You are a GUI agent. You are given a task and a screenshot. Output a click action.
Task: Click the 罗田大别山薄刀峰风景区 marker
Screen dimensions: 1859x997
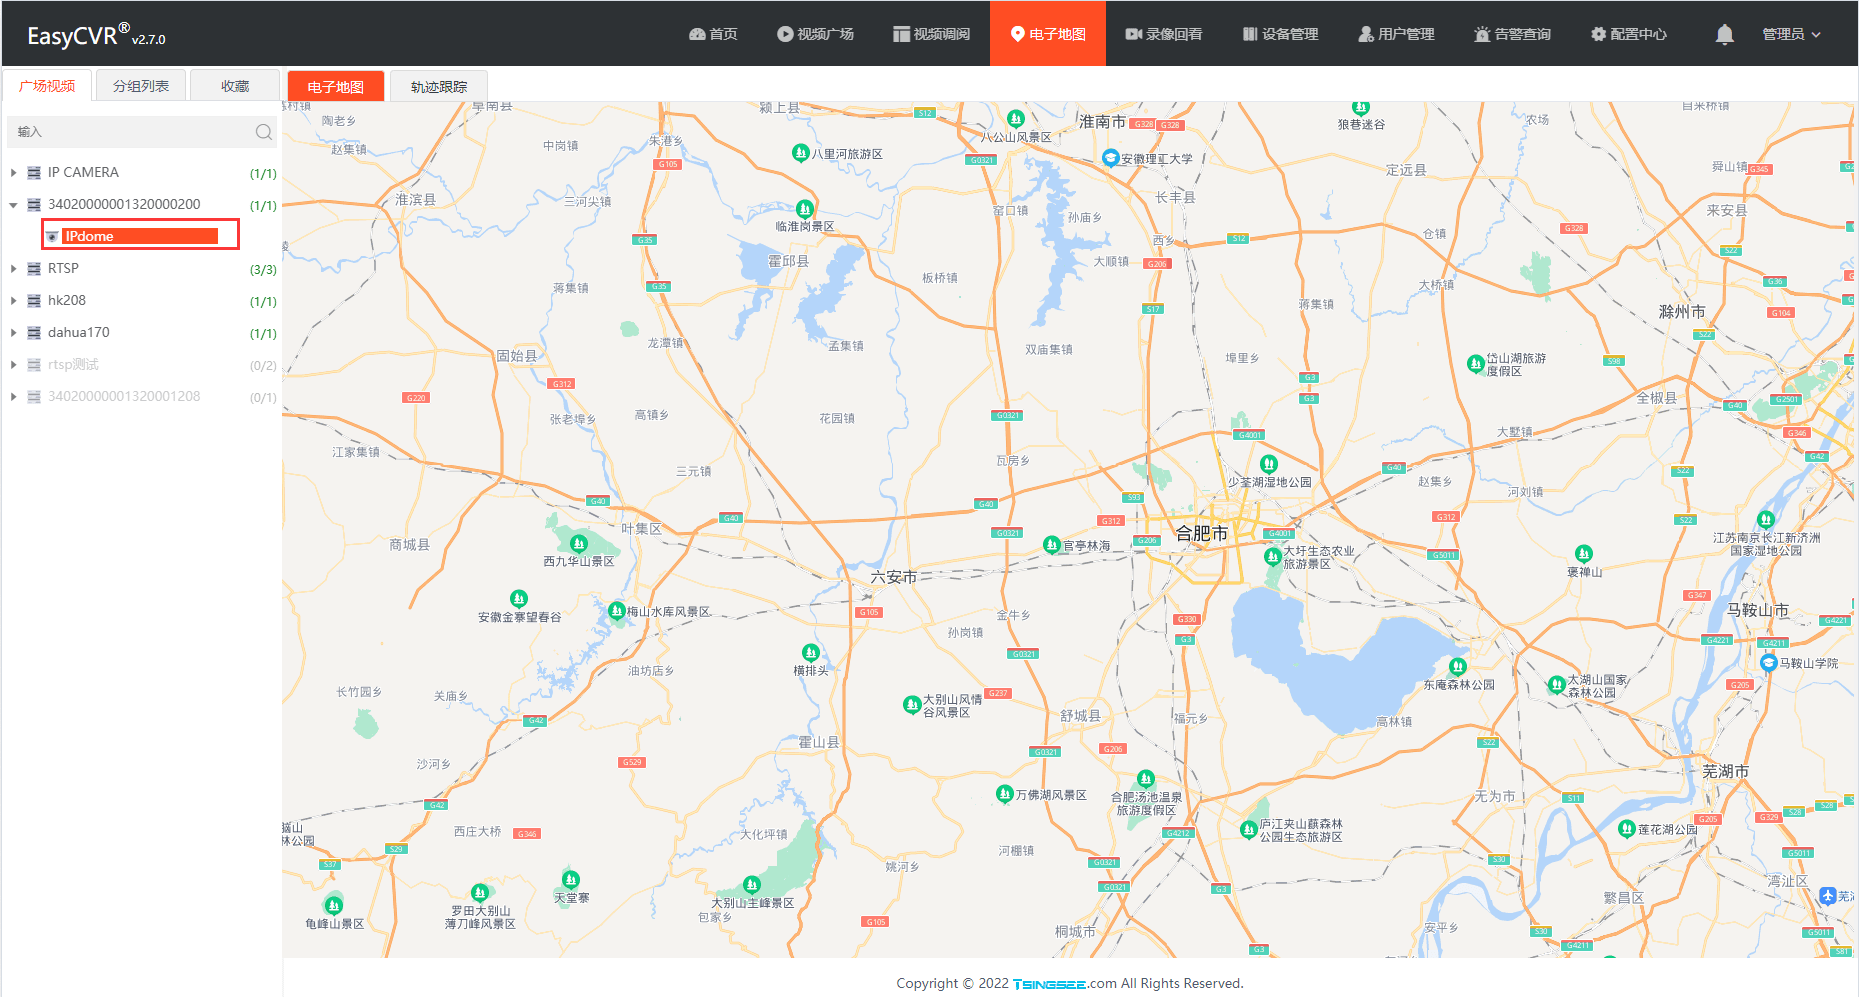point(480,892)
